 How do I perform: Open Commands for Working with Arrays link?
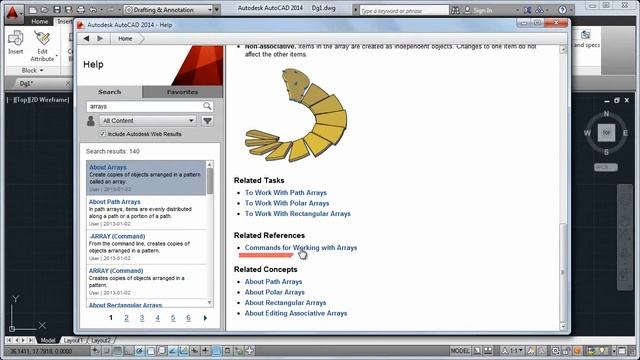point(301,248)
